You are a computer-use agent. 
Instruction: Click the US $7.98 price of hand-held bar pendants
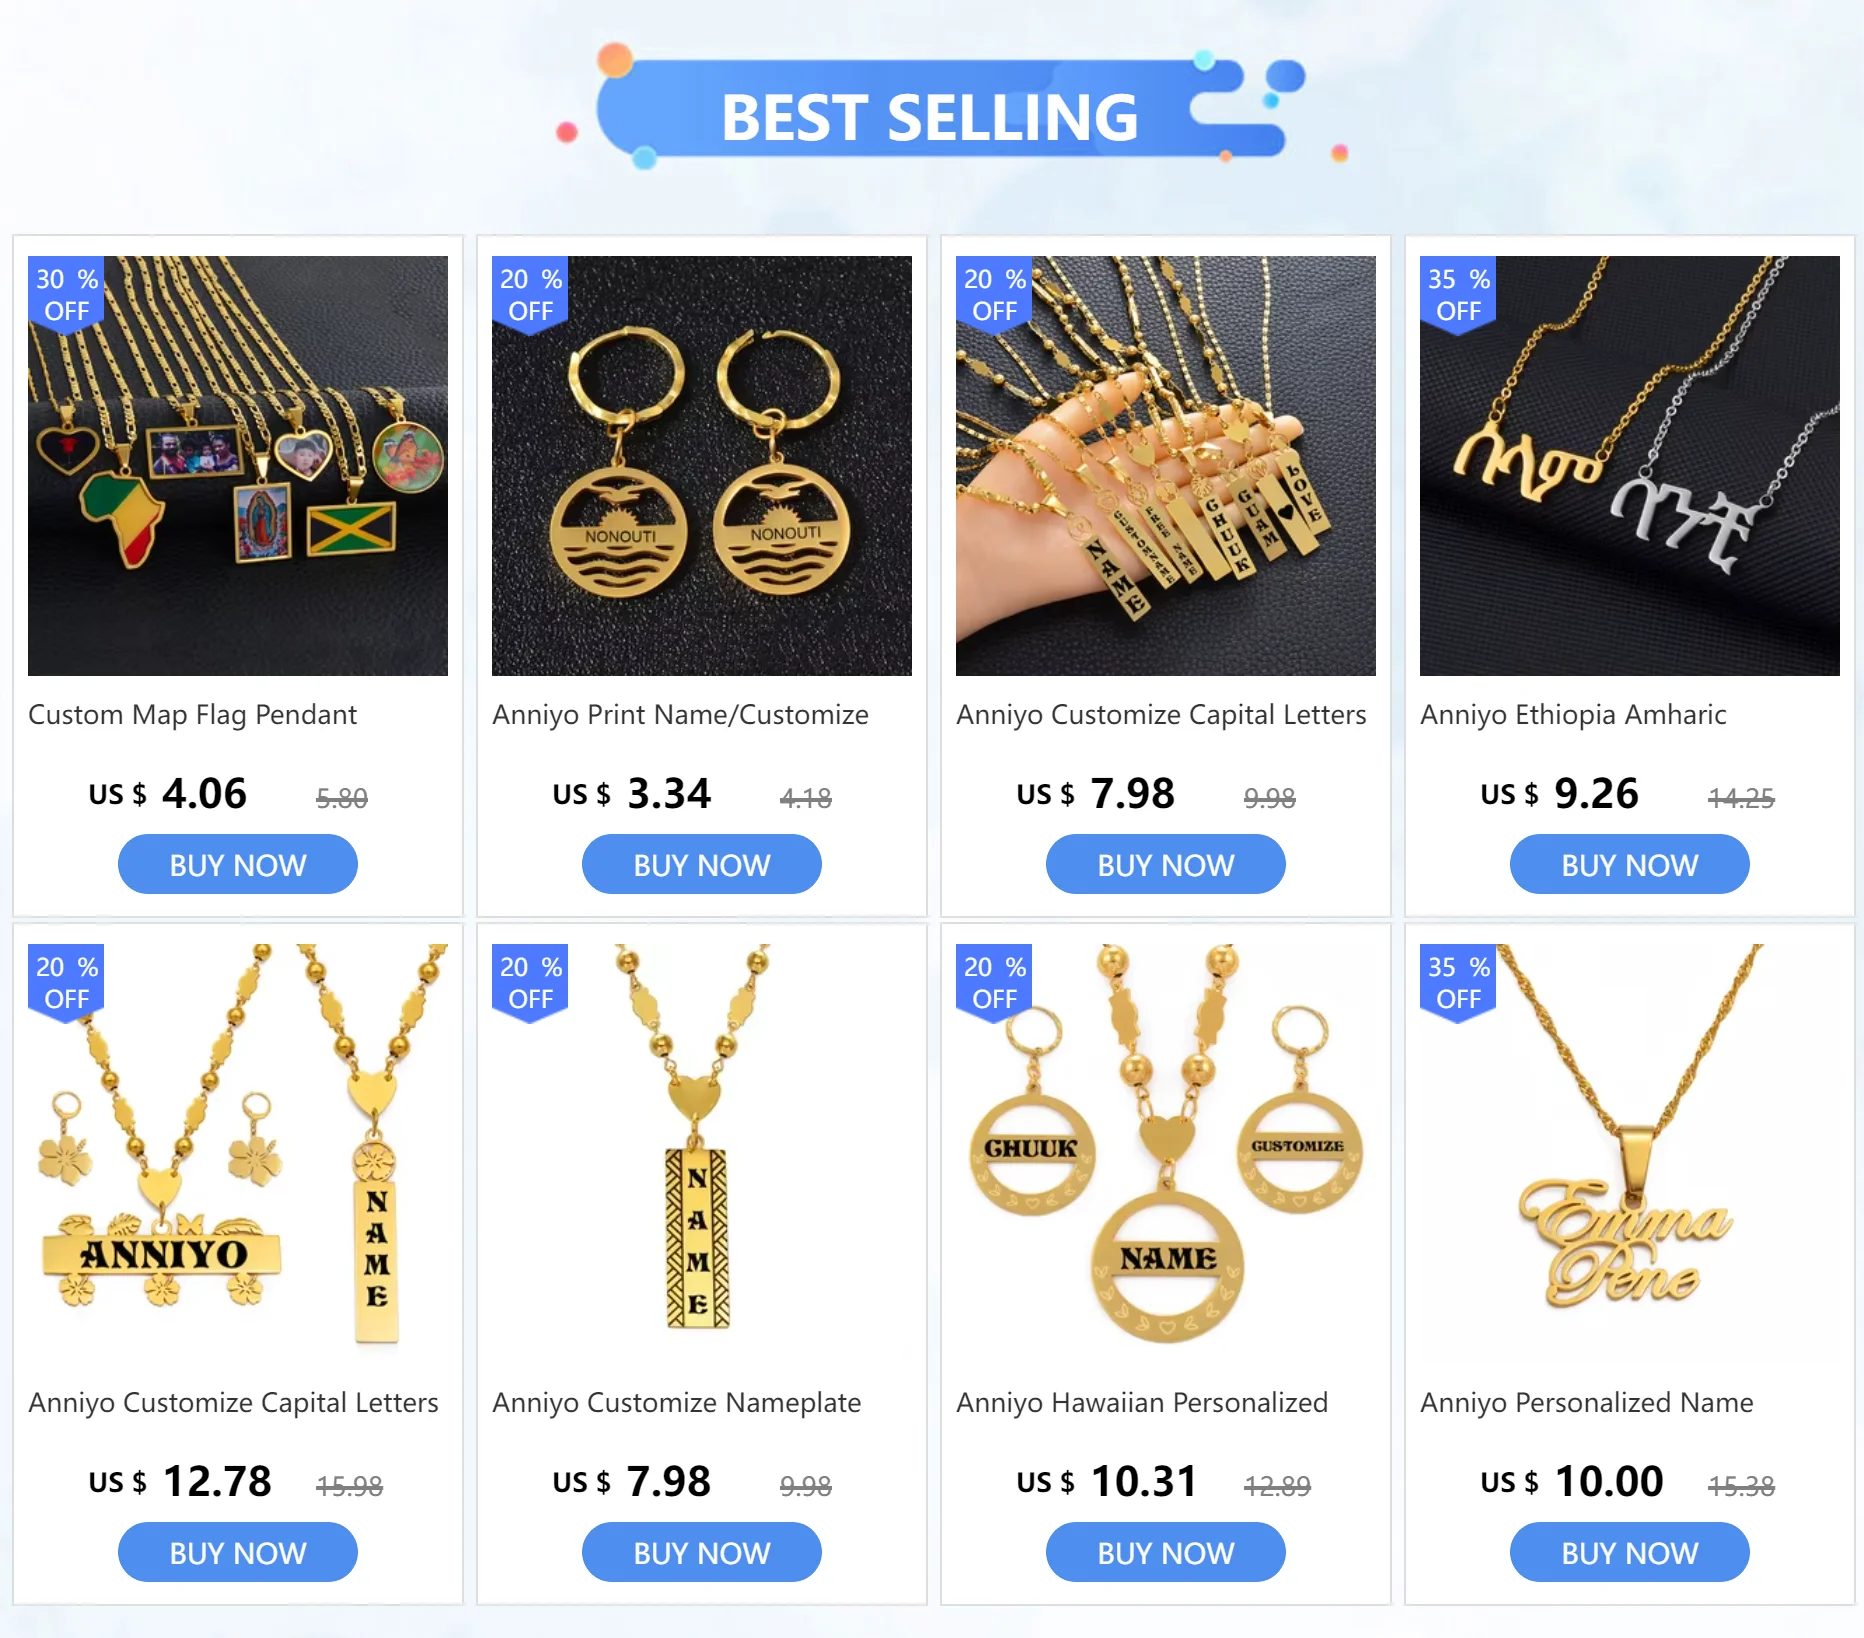[x=1096, y=794]
